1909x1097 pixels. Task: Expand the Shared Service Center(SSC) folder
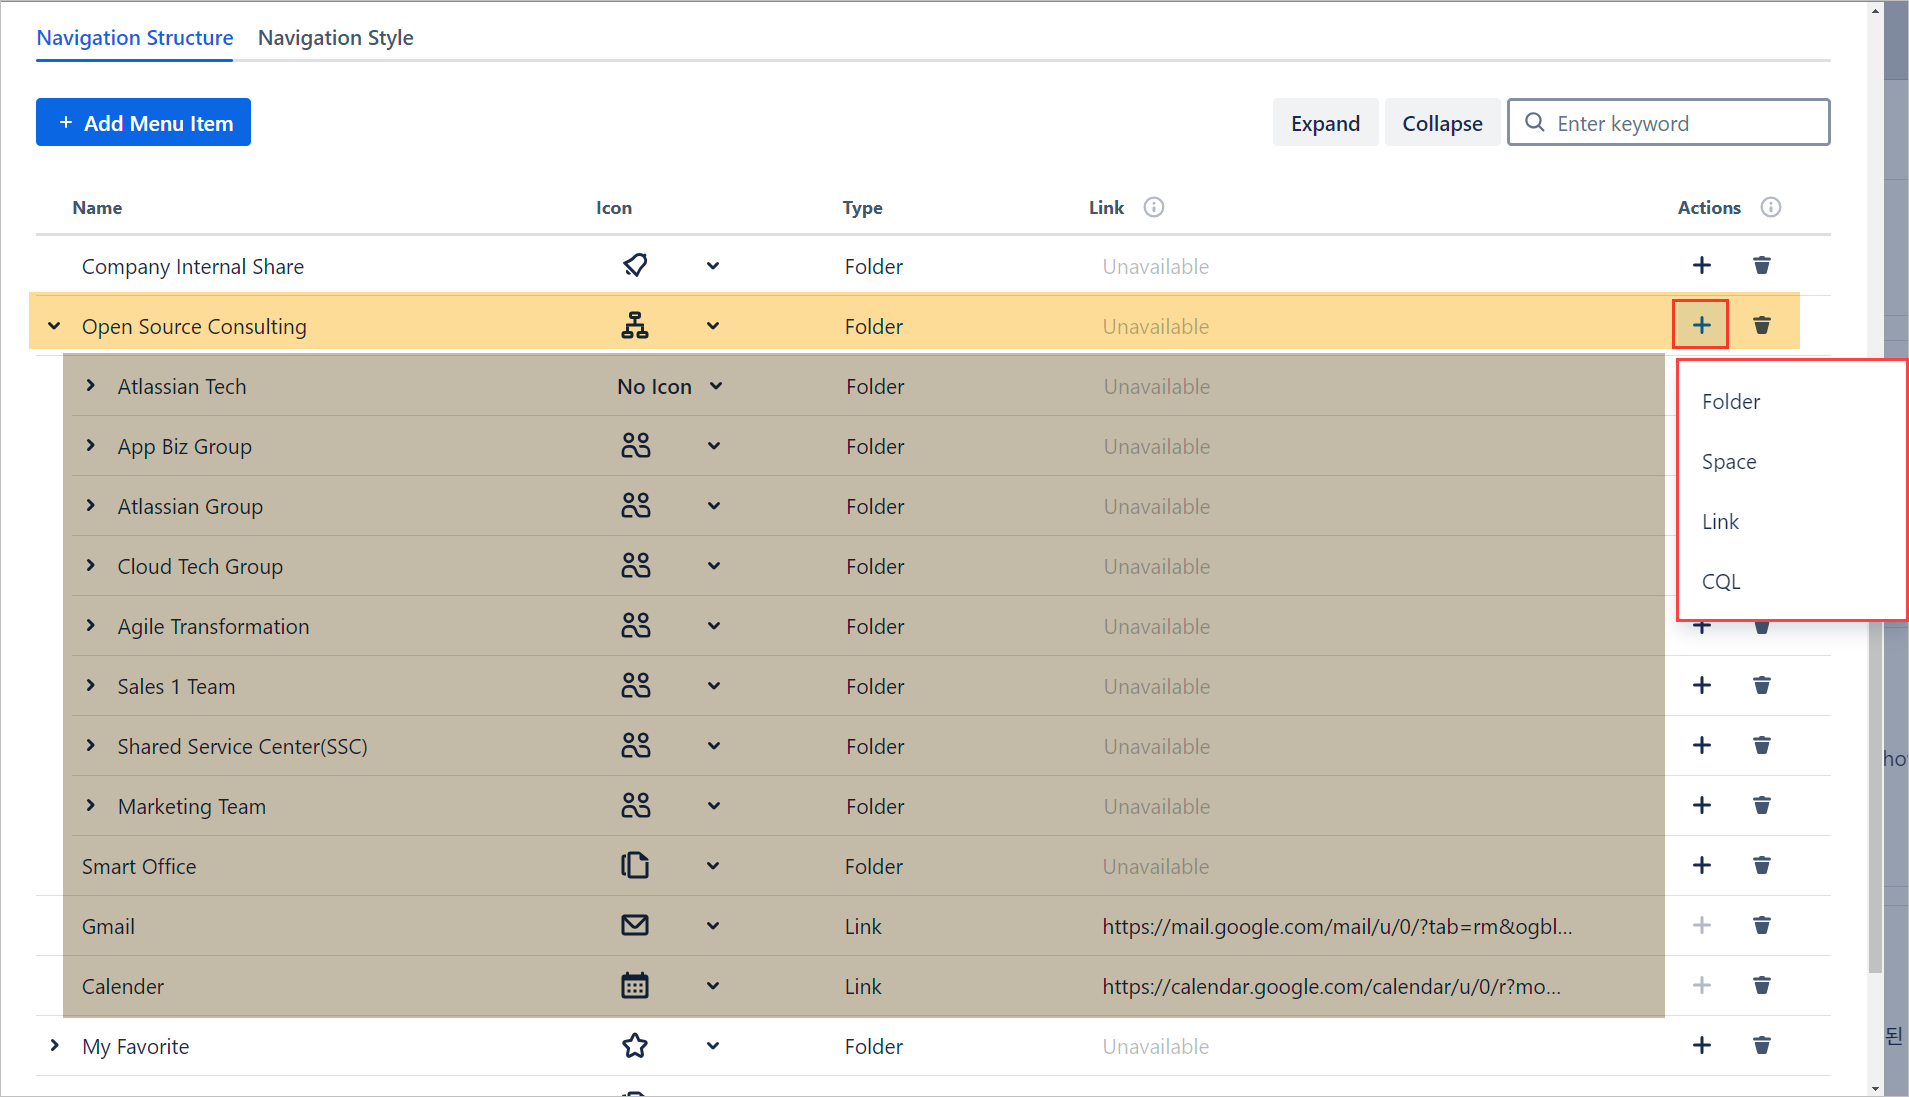tap(91, 746)
